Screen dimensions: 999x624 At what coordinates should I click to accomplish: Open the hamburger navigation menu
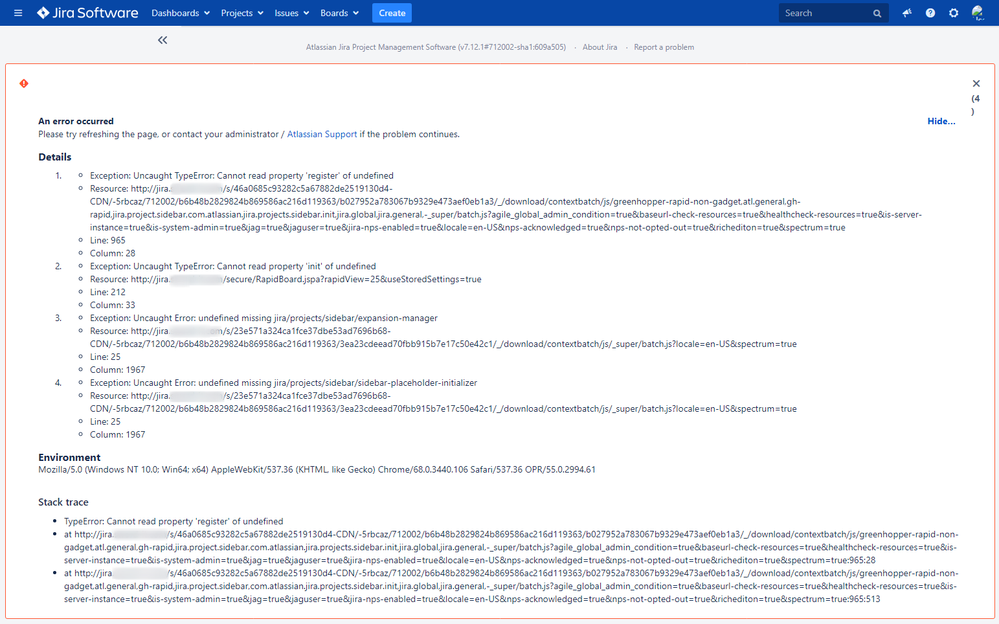pos(18,13)
